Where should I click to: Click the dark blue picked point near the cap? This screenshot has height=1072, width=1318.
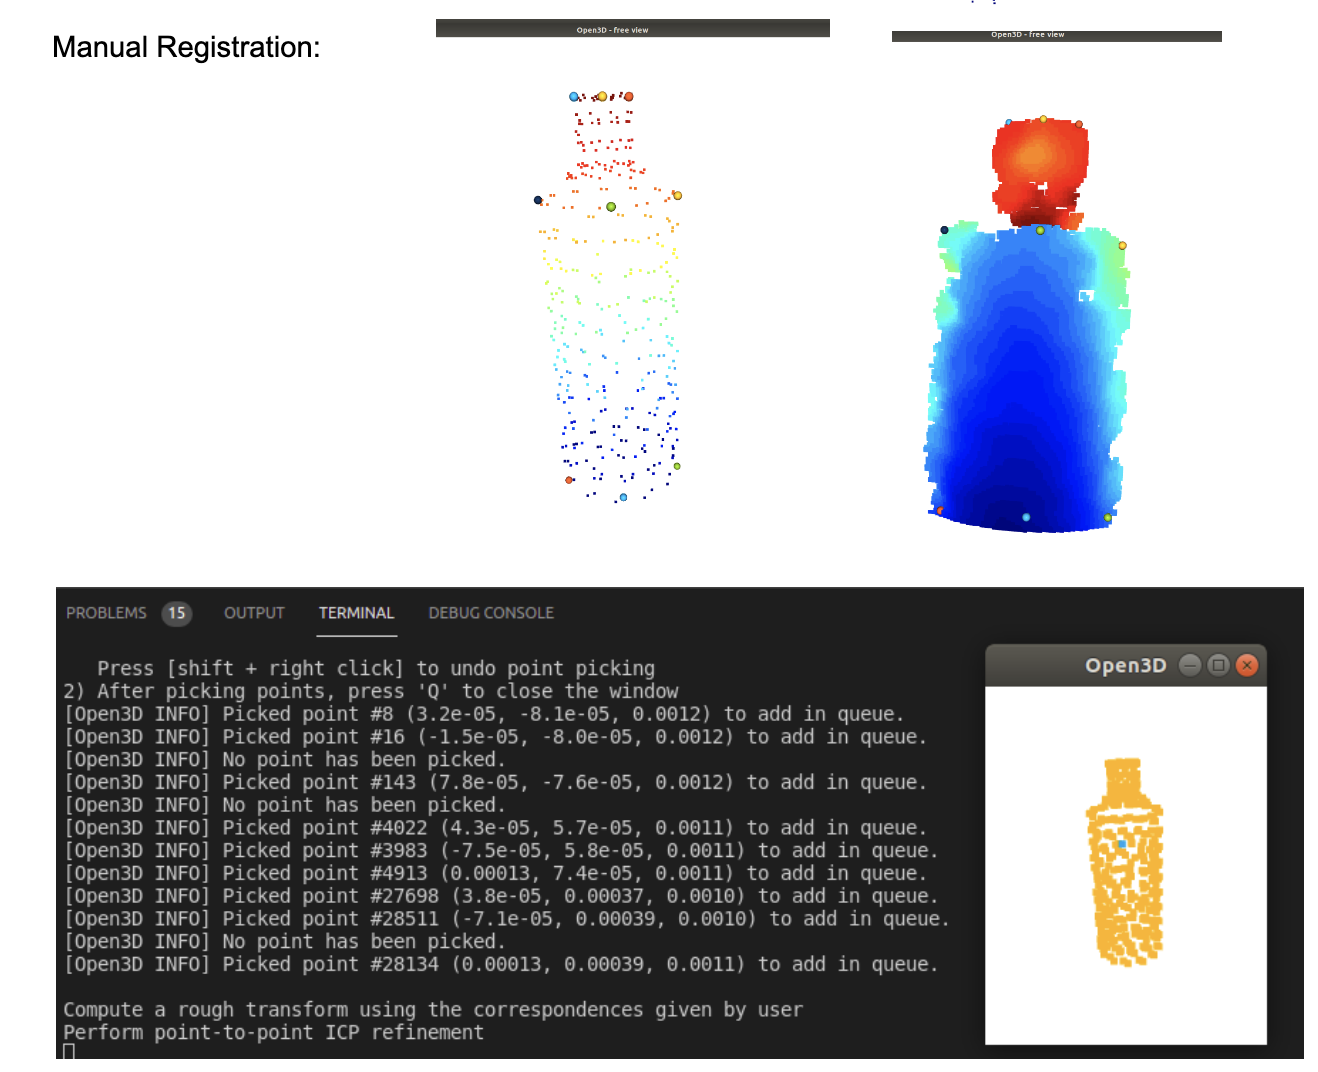[x=538, y=199]
